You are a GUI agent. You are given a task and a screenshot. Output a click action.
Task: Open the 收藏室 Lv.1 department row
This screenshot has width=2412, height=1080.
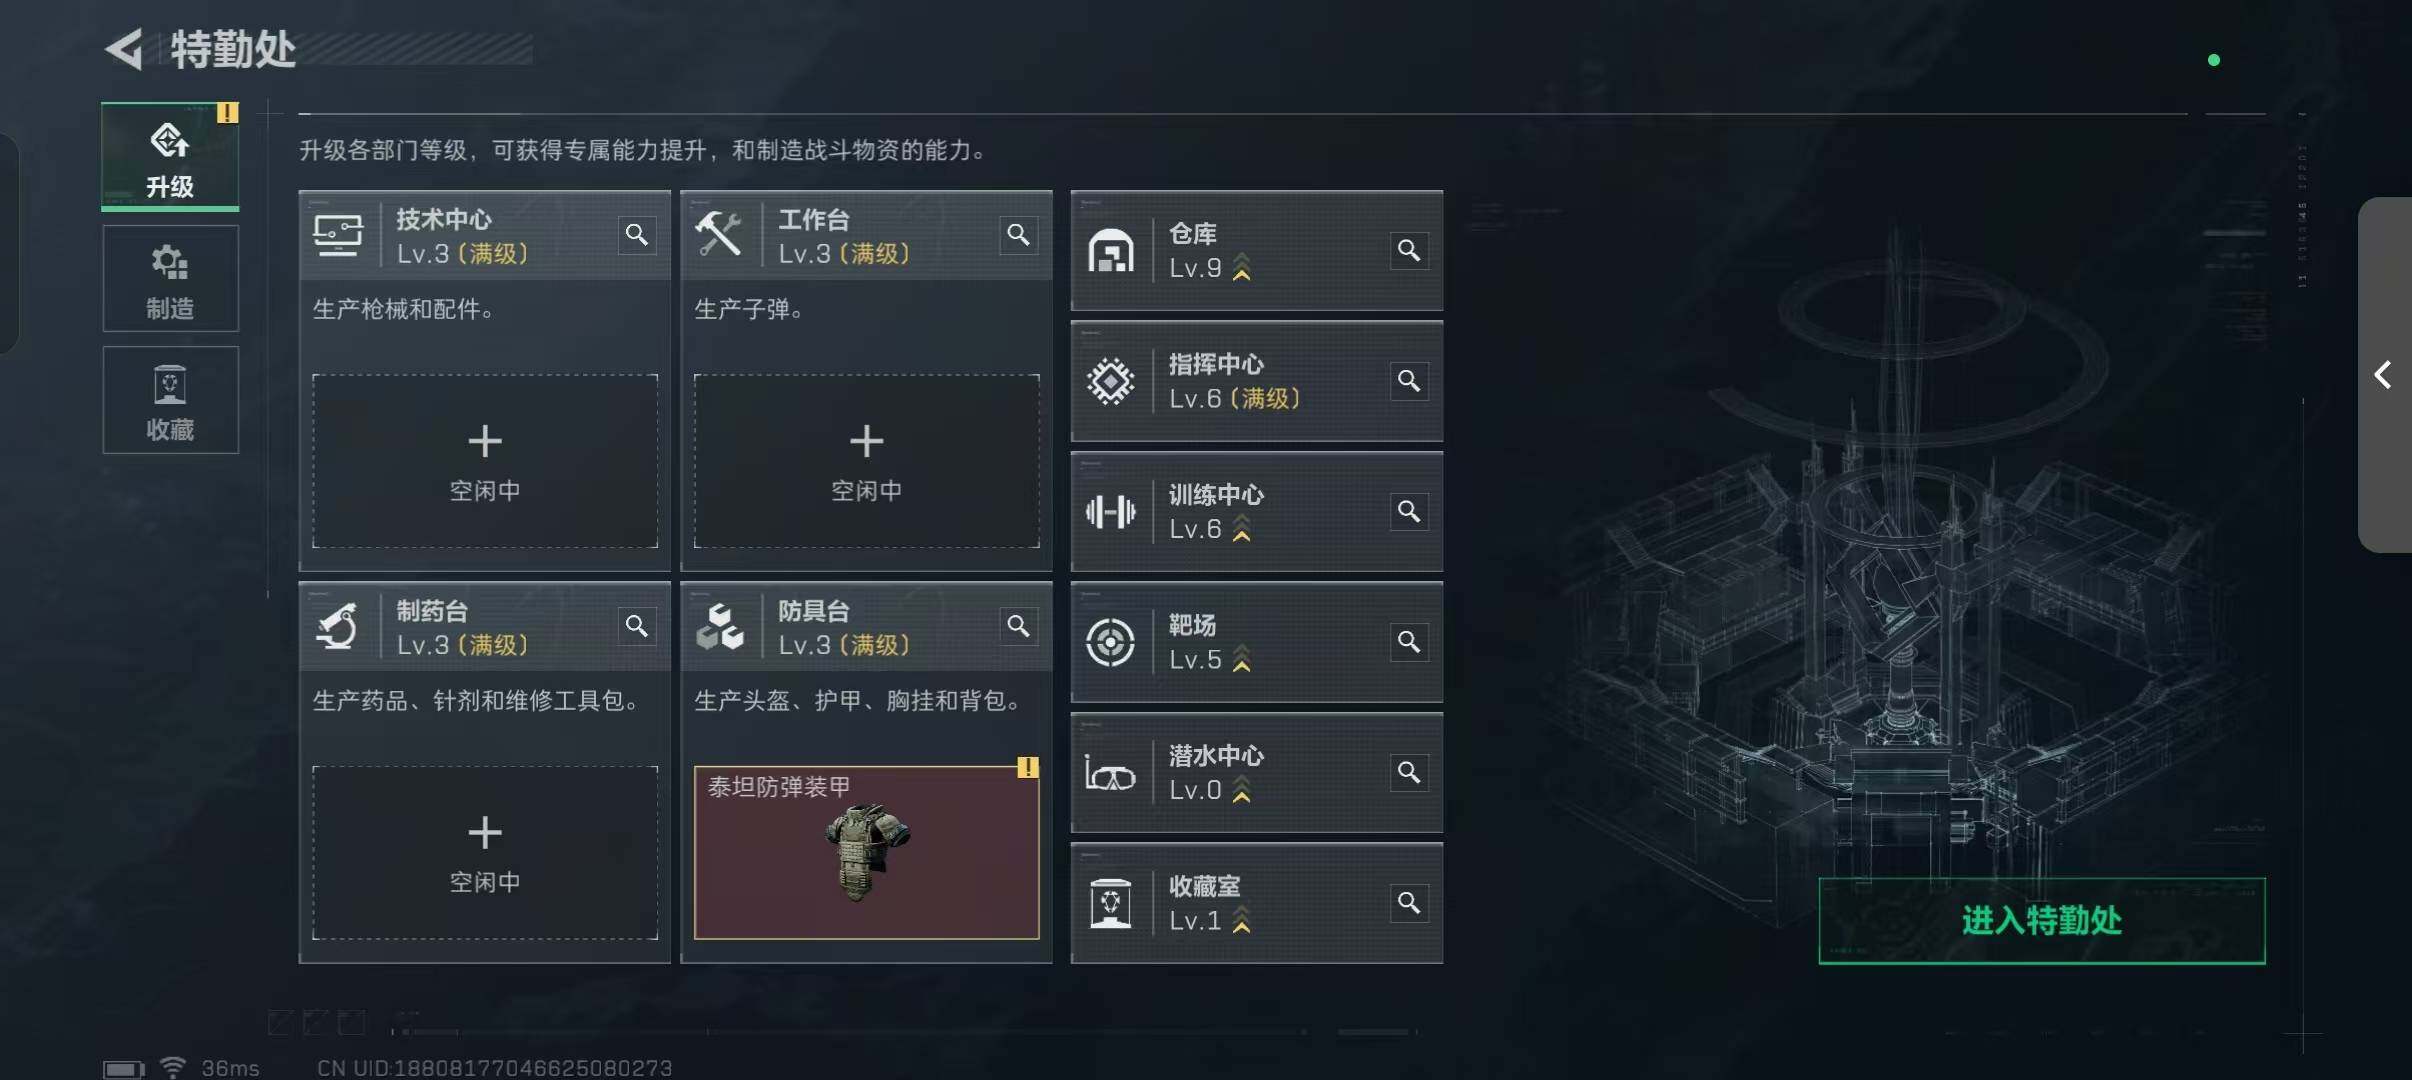[1256, 904]
